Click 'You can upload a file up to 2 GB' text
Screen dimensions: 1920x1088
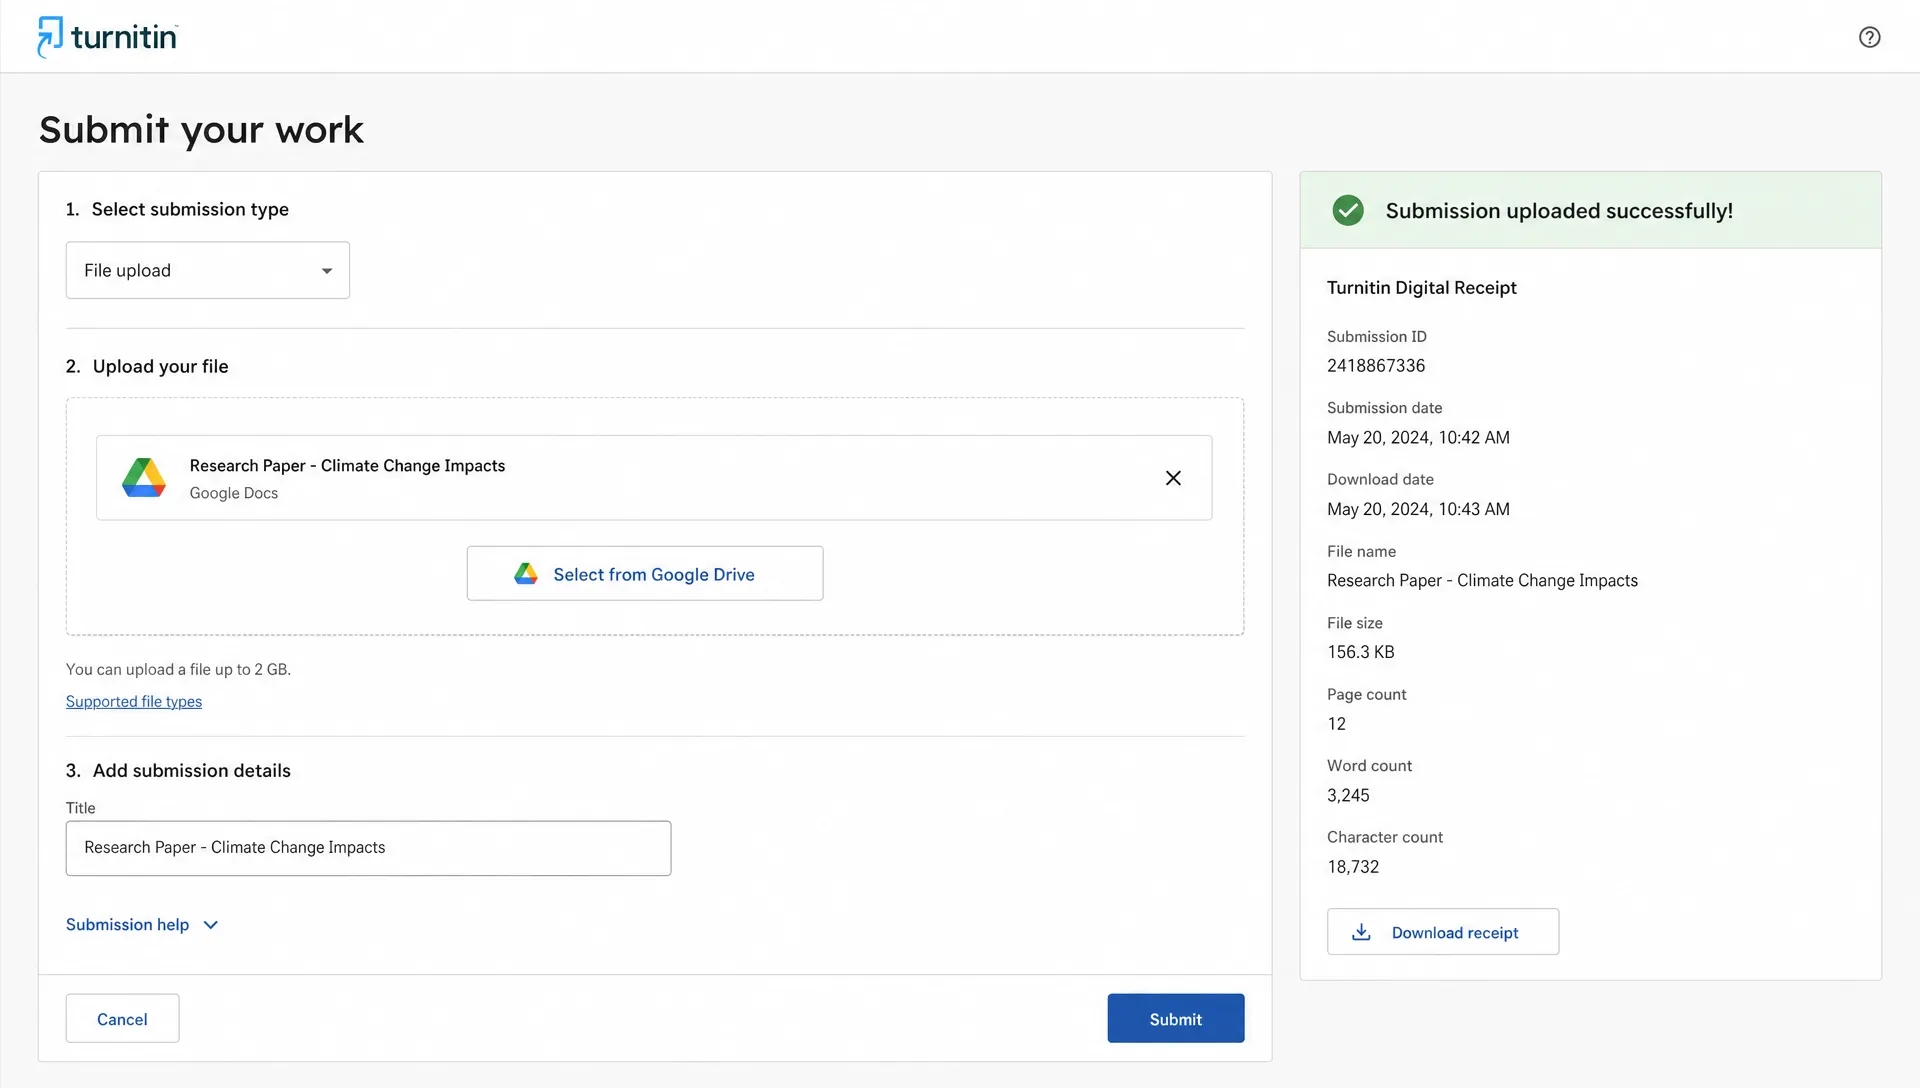pos(178,670)
